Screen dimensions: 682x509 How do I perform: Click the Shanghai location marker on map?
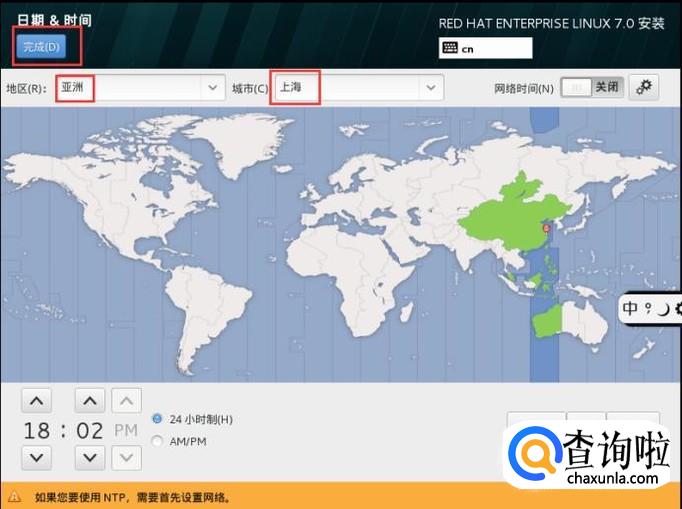coord(547,228)
